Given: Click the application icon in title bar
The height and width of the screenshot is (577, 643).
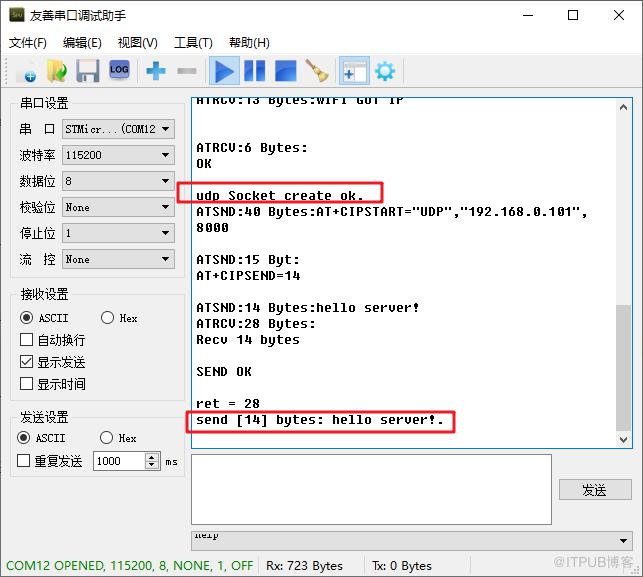Looking at the screenshot, I should [17, 15].
